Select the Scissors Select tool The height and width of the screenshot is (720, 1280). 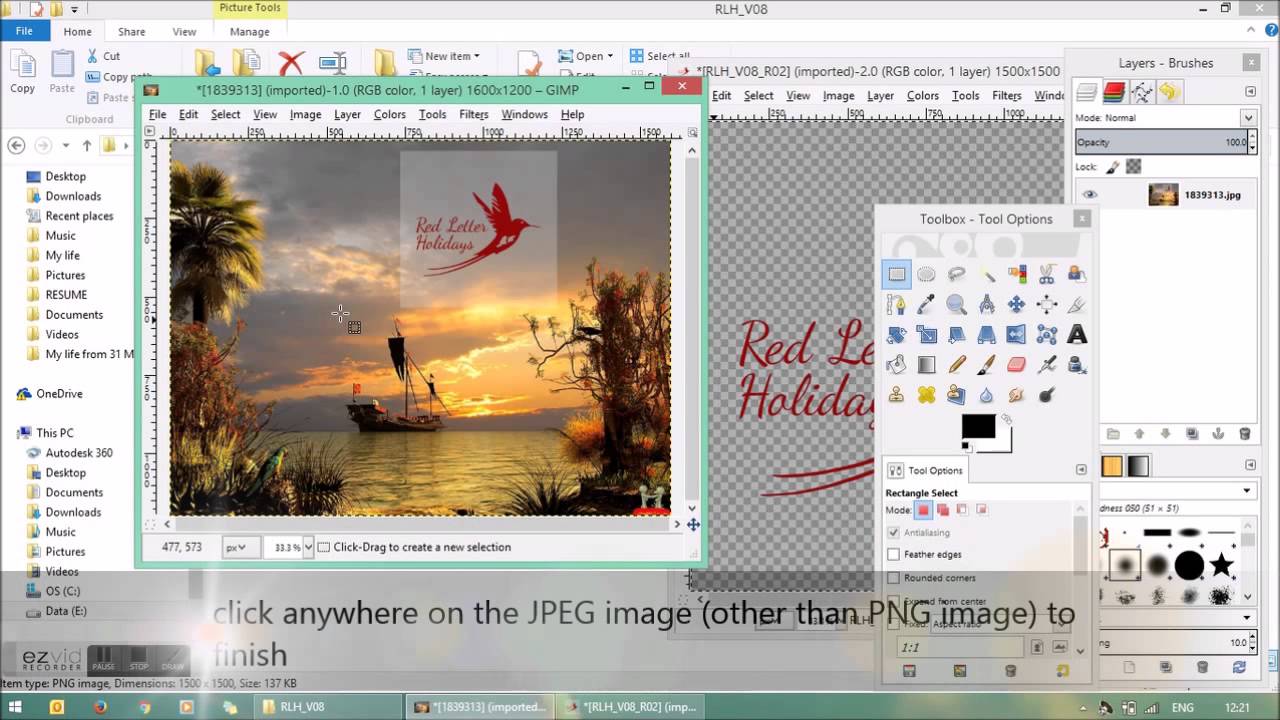tap(1047, 274)
